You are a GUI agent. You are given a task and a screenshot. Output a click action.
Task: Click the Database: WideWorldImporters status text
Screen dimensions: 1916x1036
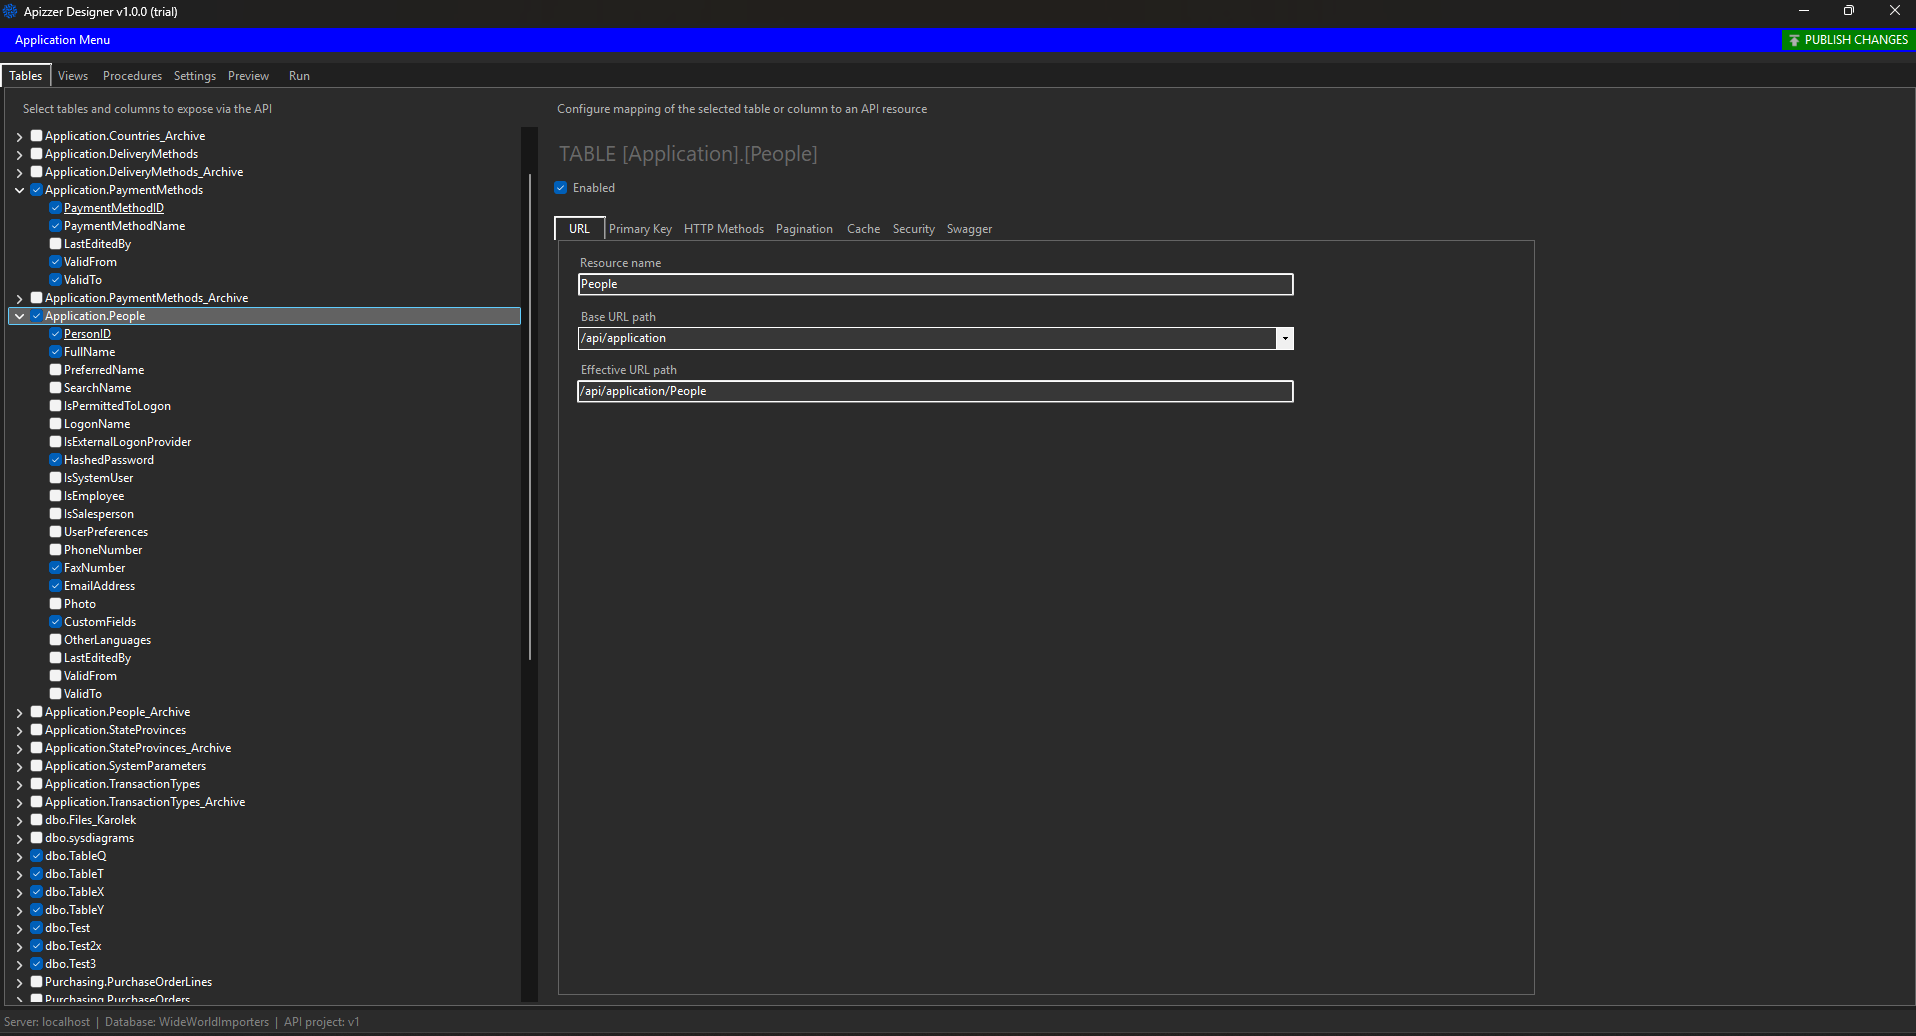(x=187, y=1022)
